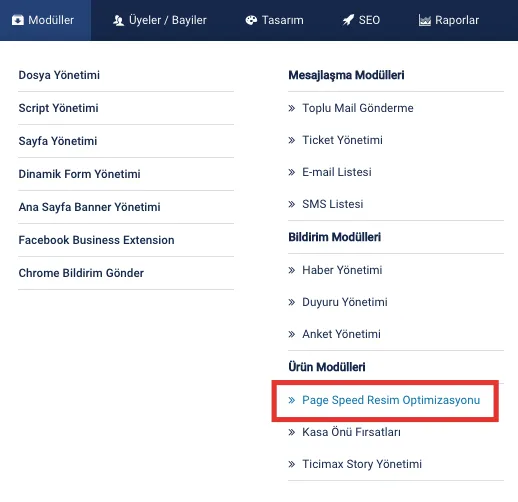518x502 pixels.
Task: Click chevron icon beside Duyuru Yönetimi
Action: click(292, 302)
